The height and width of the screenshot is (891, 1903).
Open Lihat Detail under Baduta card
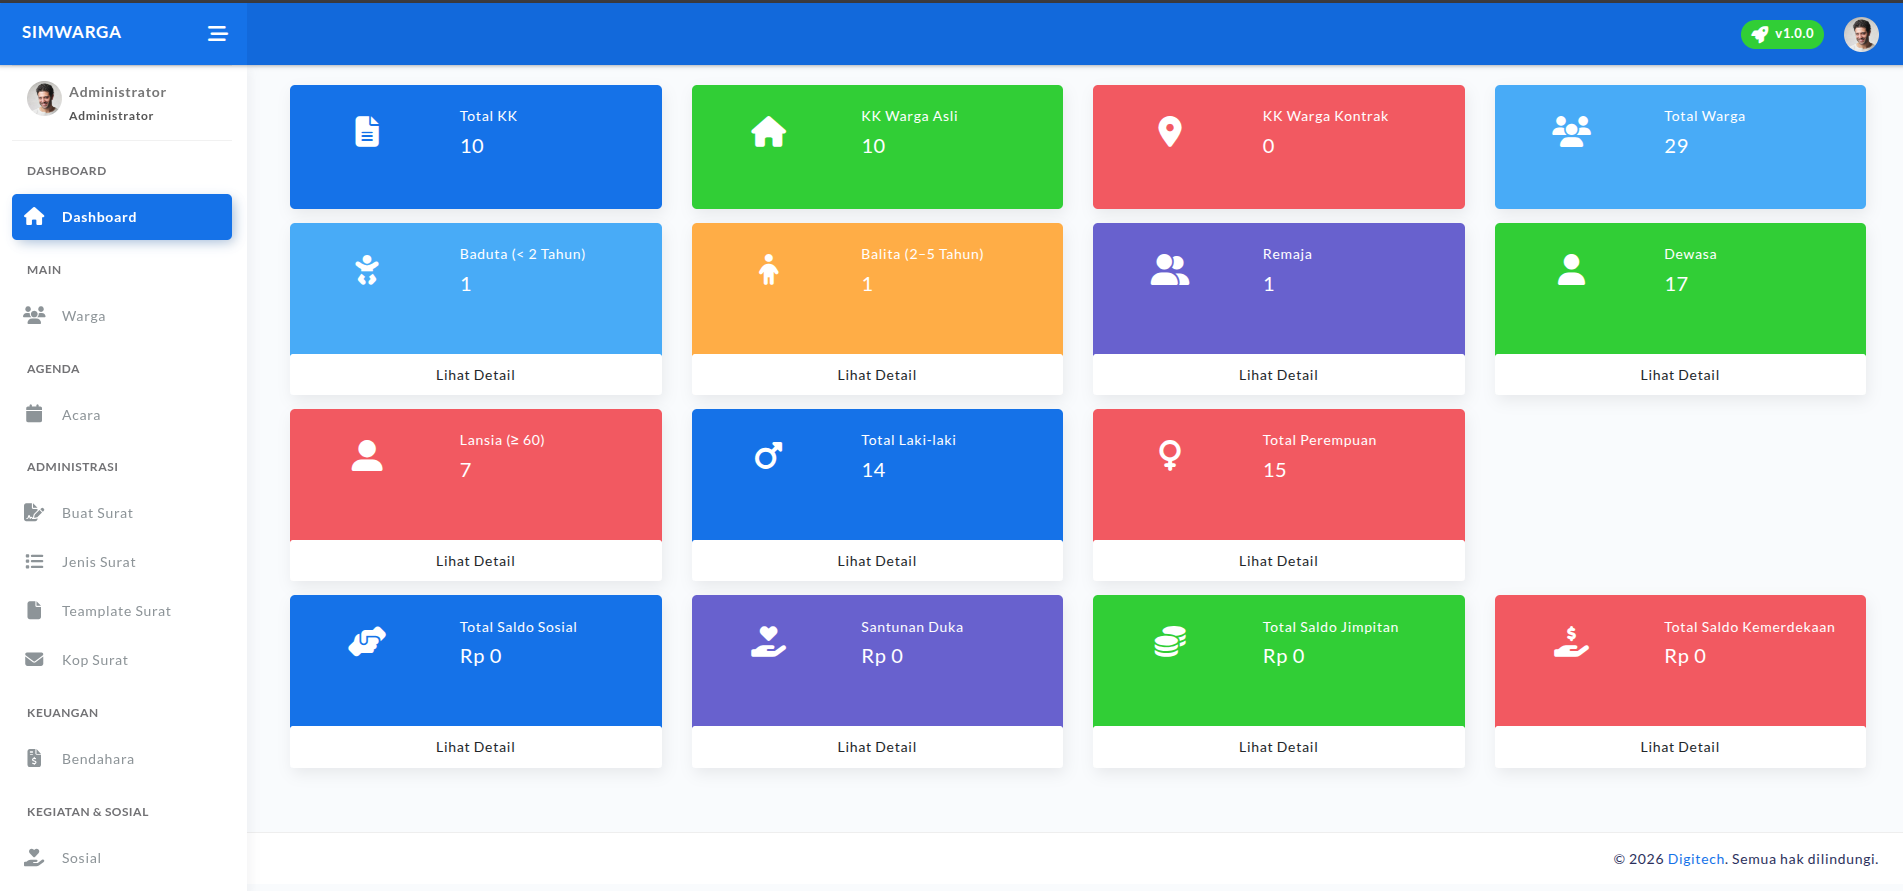coord(476,375)
